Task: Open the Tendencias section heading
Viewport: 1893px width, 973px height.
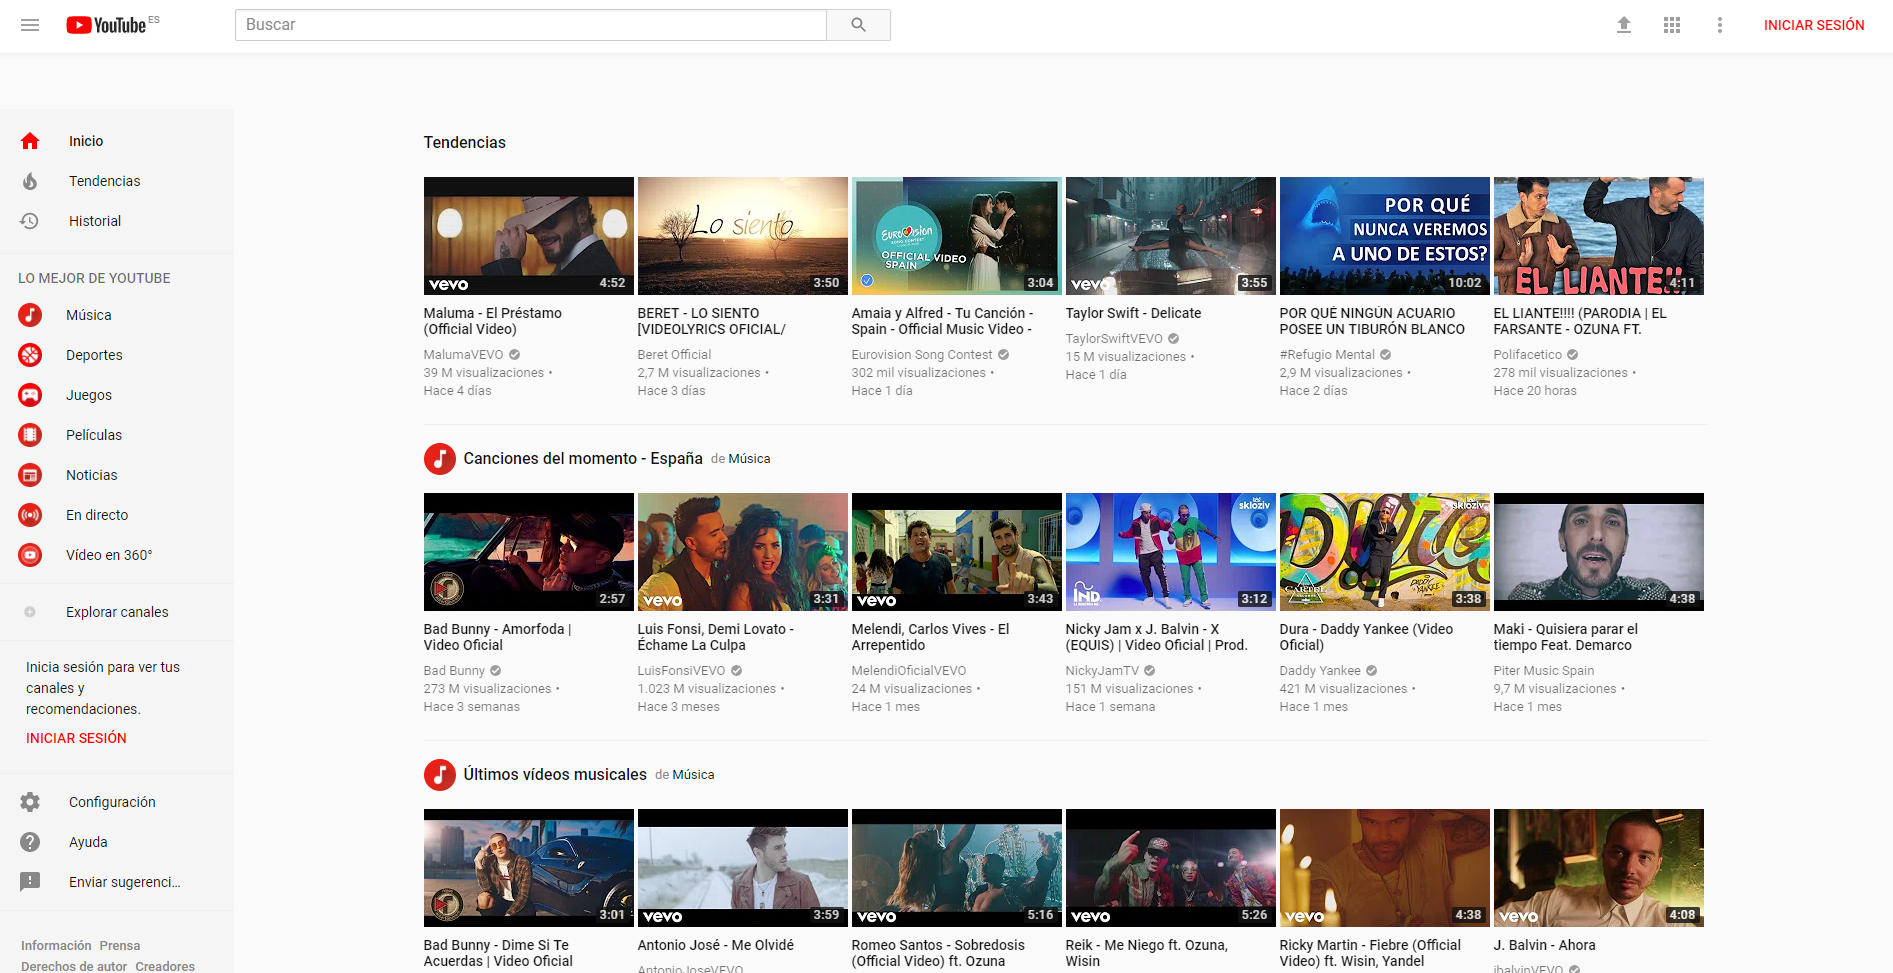Action: 465,143
